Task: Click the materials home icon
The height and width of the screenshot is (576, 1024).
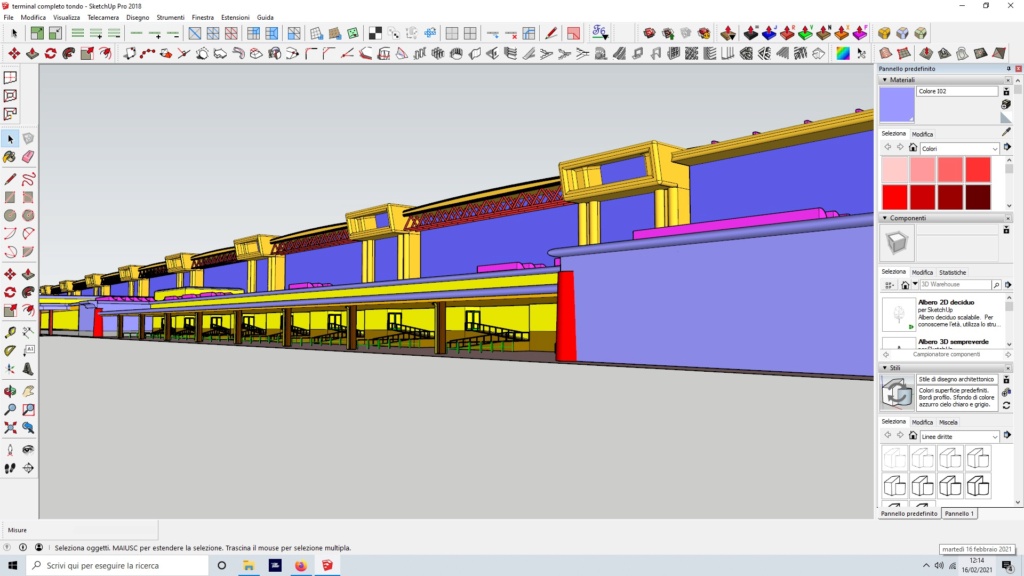Action: click(x=913, y=148)
